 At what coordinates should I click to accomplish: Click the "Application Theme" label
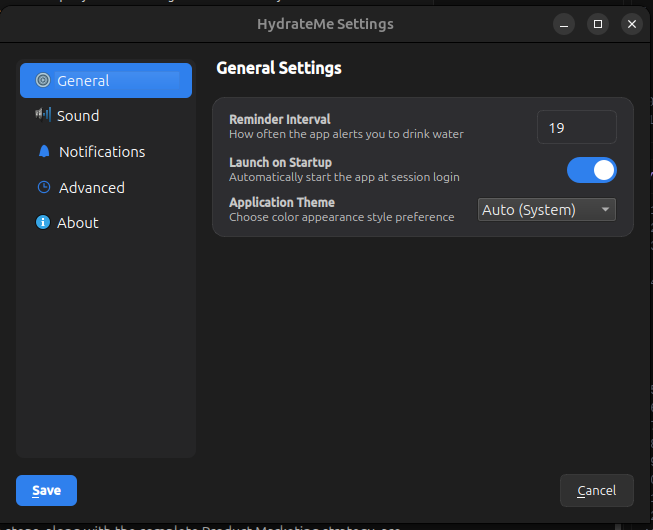tap(282, 202)
